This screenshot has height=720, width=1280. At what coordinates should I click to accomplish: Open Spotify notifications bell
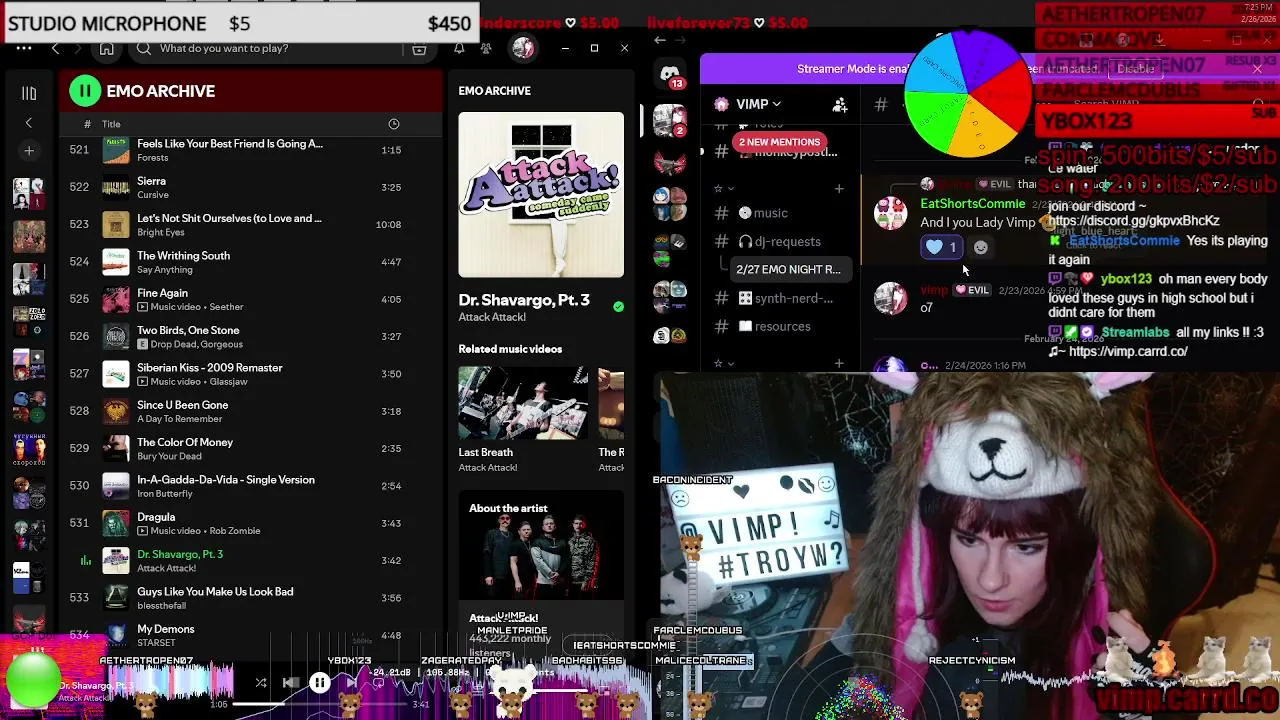click(x=459, y=48)
